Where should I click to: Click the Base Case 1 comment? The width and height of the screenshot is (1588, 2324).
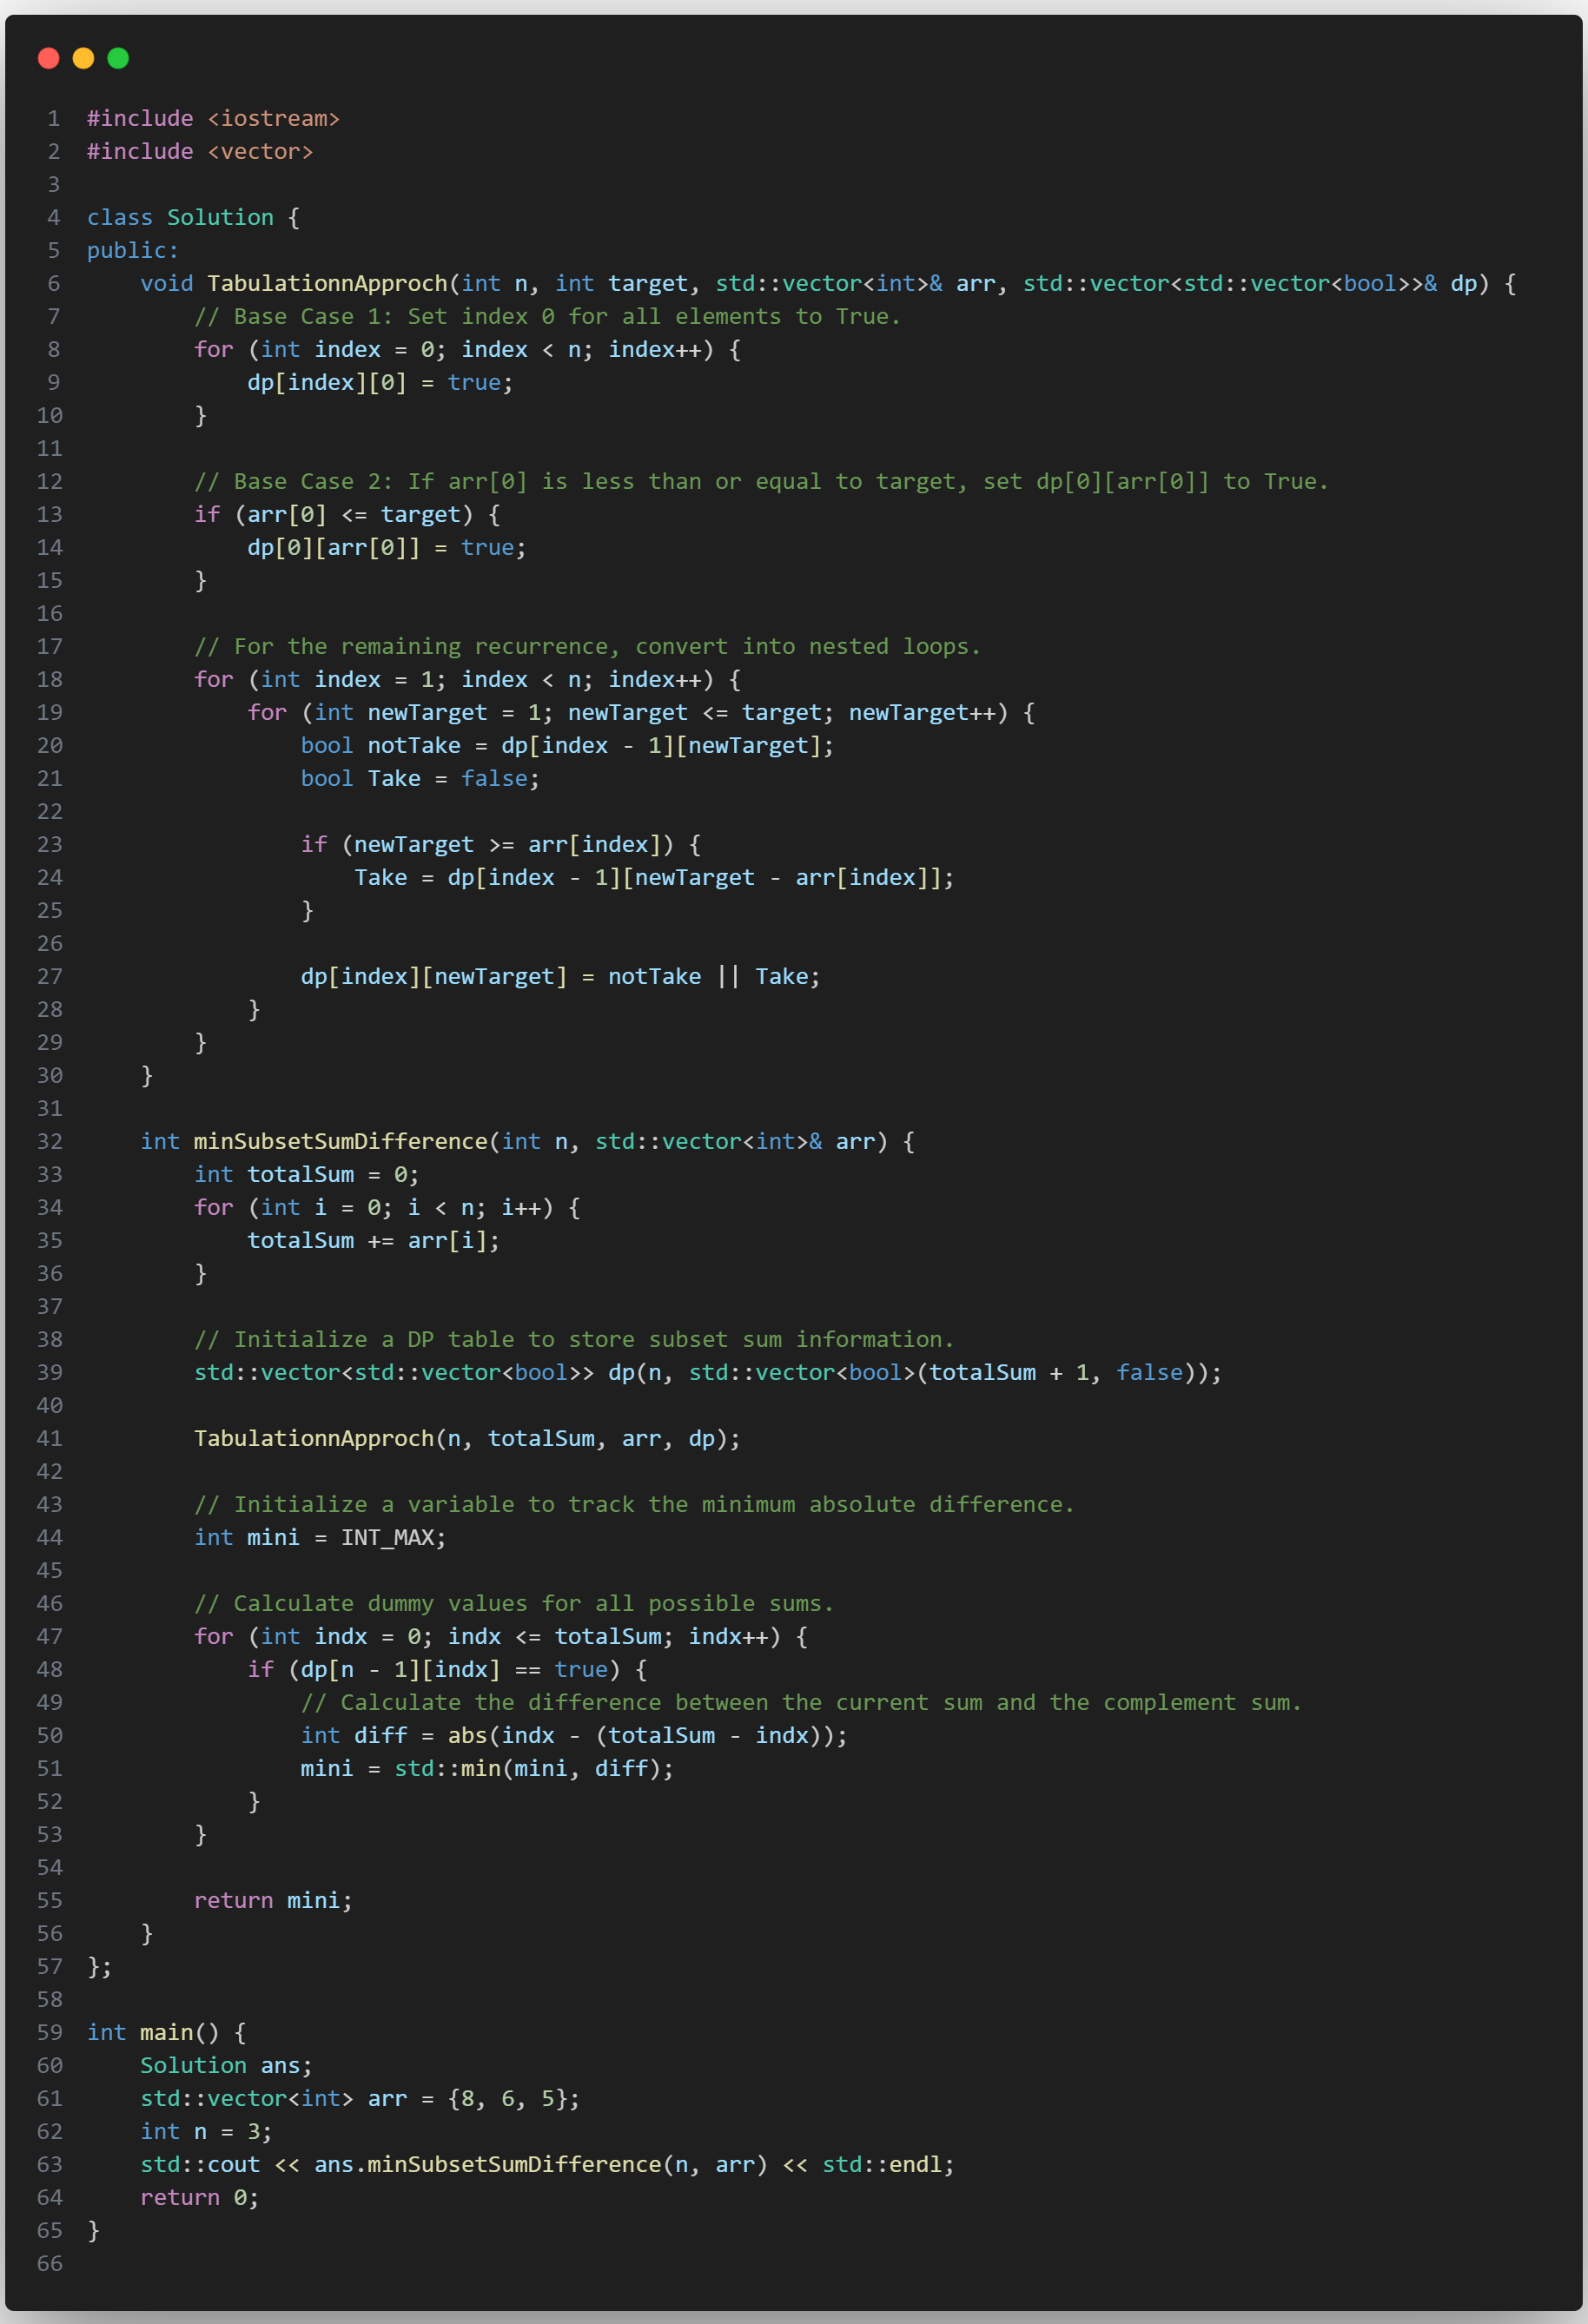547,316
